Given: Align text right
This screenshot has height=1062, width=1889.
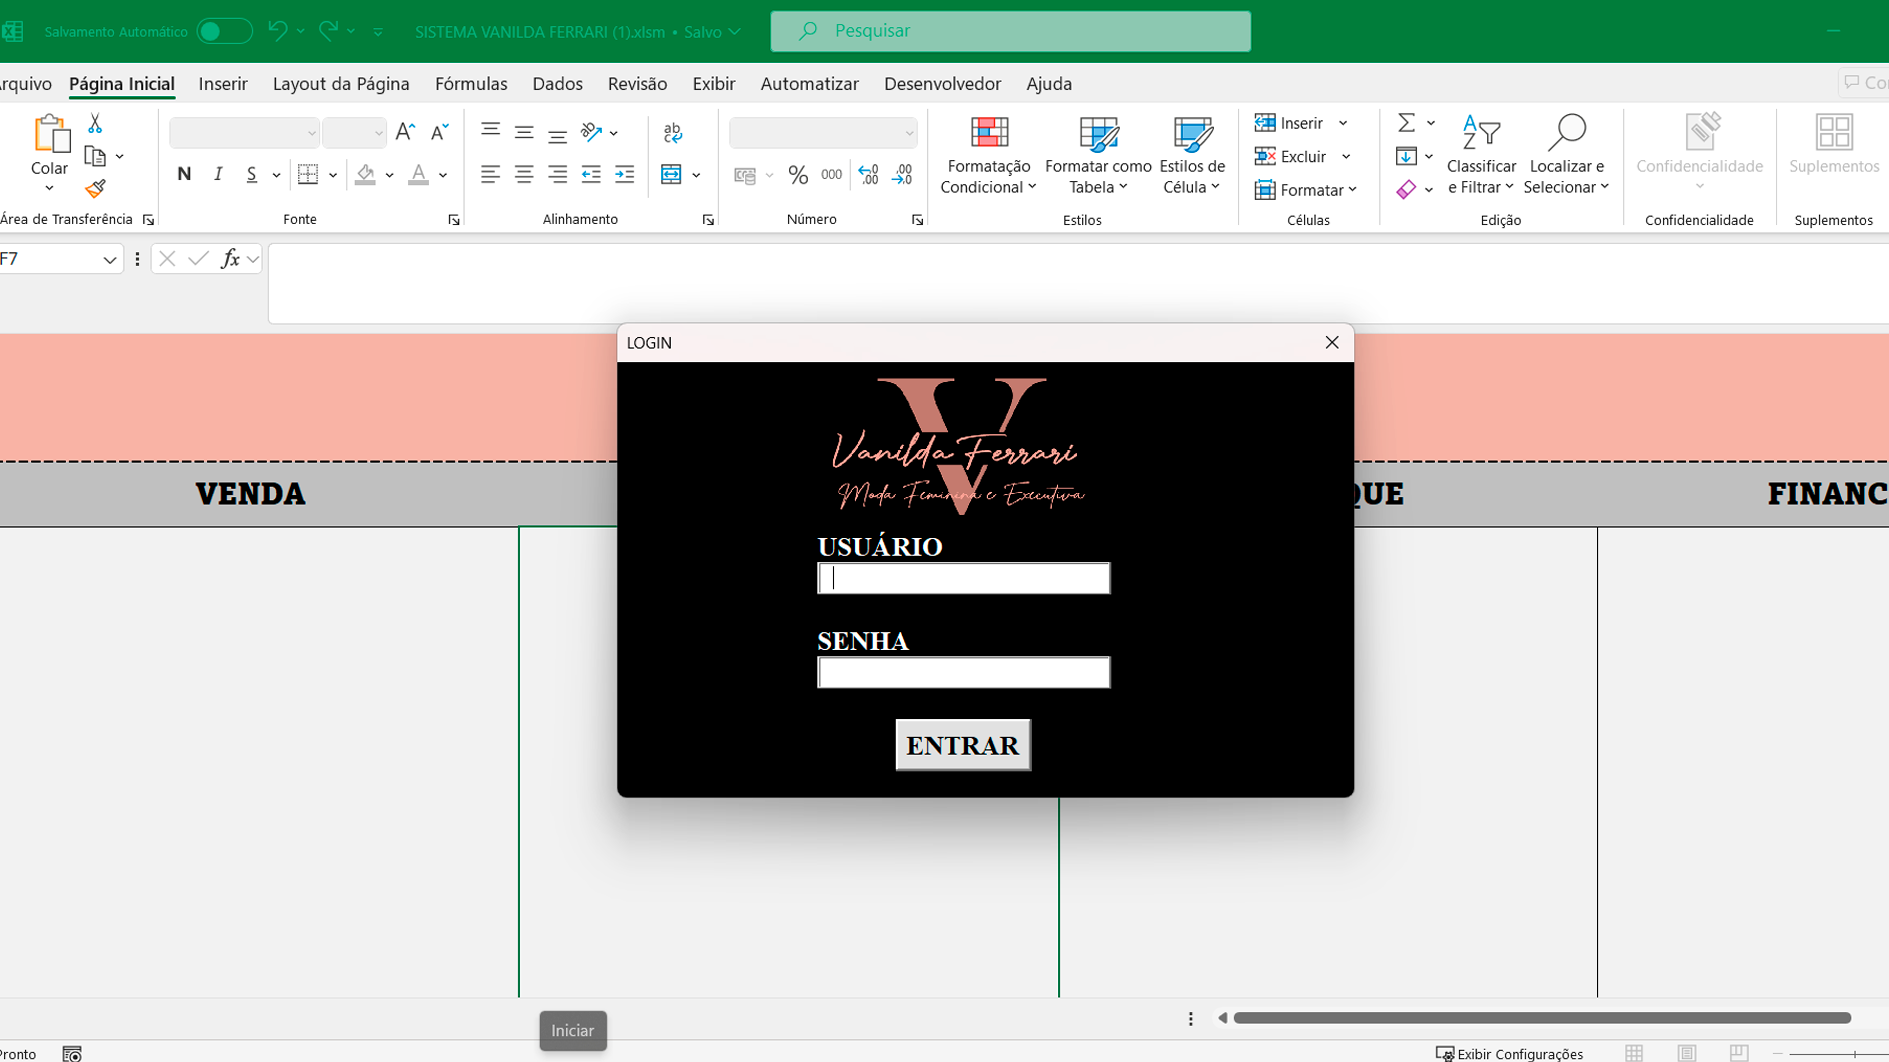Looking at the screenshot, I should tap(557, 174).
